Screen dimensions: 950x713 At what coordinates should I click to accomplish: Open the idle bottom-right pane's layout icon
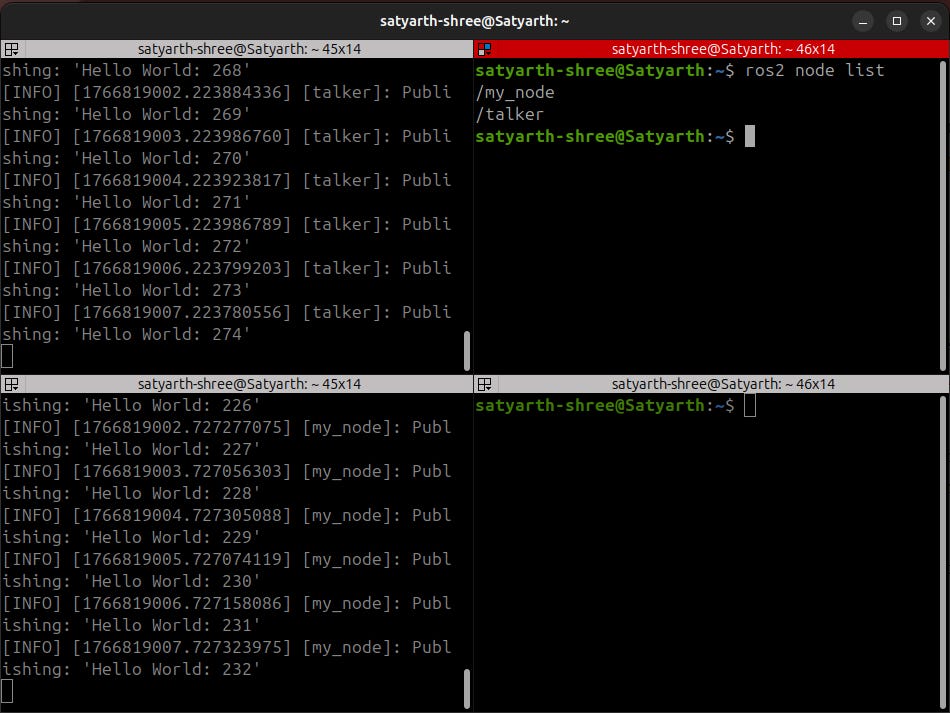(485, 384)
